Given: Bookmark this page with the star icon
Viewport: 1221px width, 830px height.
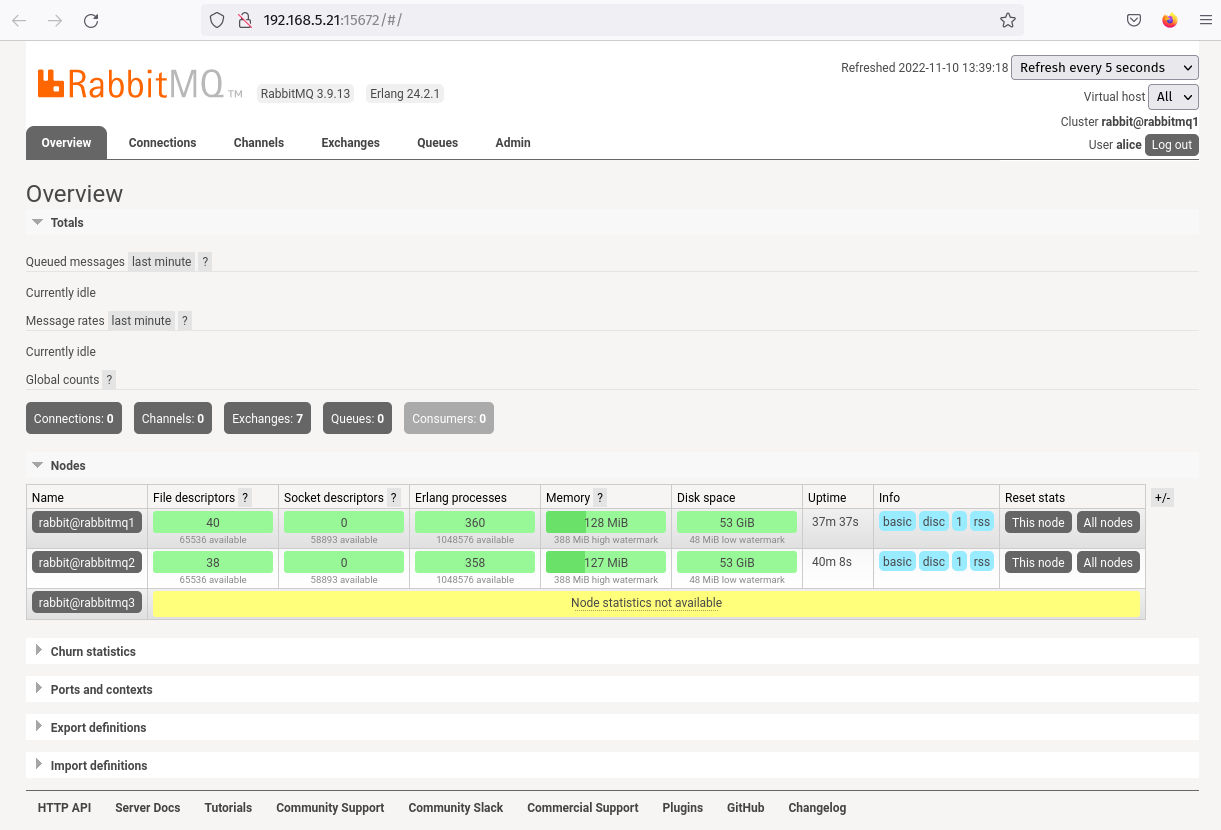Looking at the screenshot, I should pyautogui.click(x=1008, y=20).
